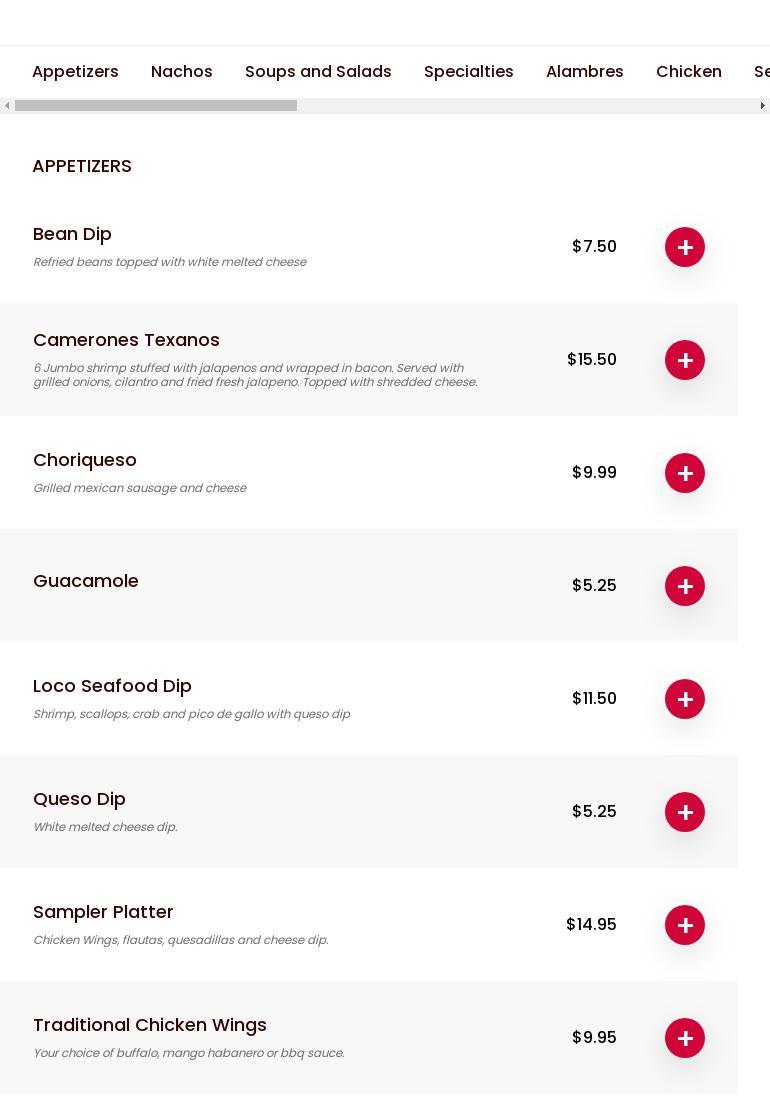
Task: Click the Loco Seafood Dip item name
Action: (112, 686)
